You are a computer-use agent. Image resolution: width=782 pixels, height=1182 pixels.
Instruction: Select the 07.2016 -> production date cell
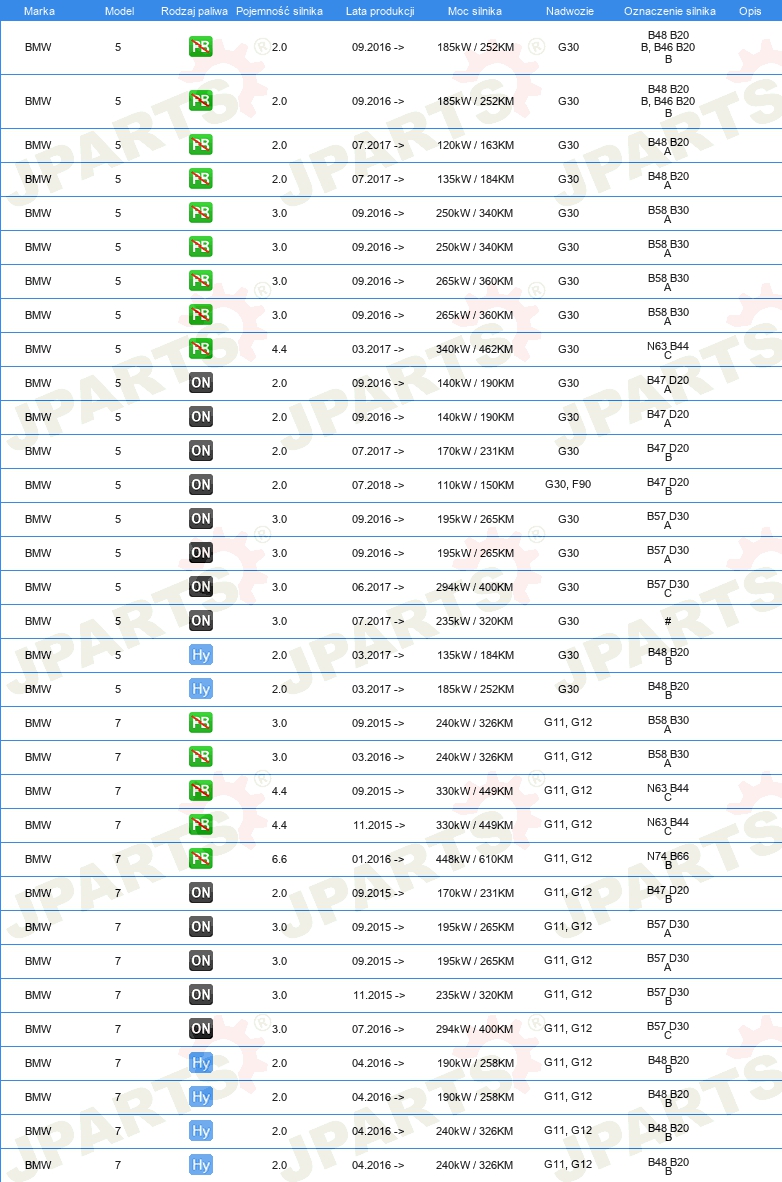[x=378, y=1029]
